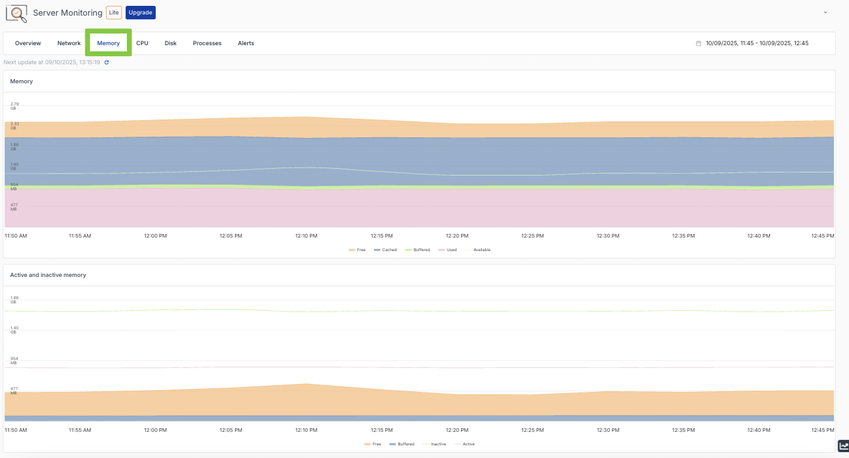The width and height of the screenshot is (849, 458).
Task: Toggle Available series in Memory legend
Action: point(478,250)
